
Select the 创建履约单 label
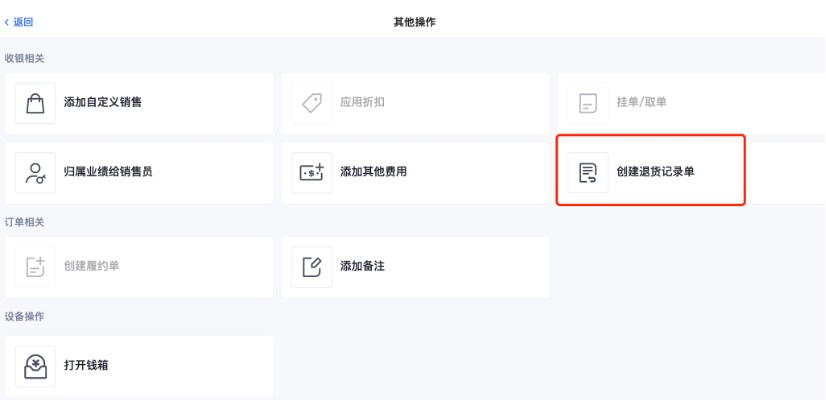point(92,266)
